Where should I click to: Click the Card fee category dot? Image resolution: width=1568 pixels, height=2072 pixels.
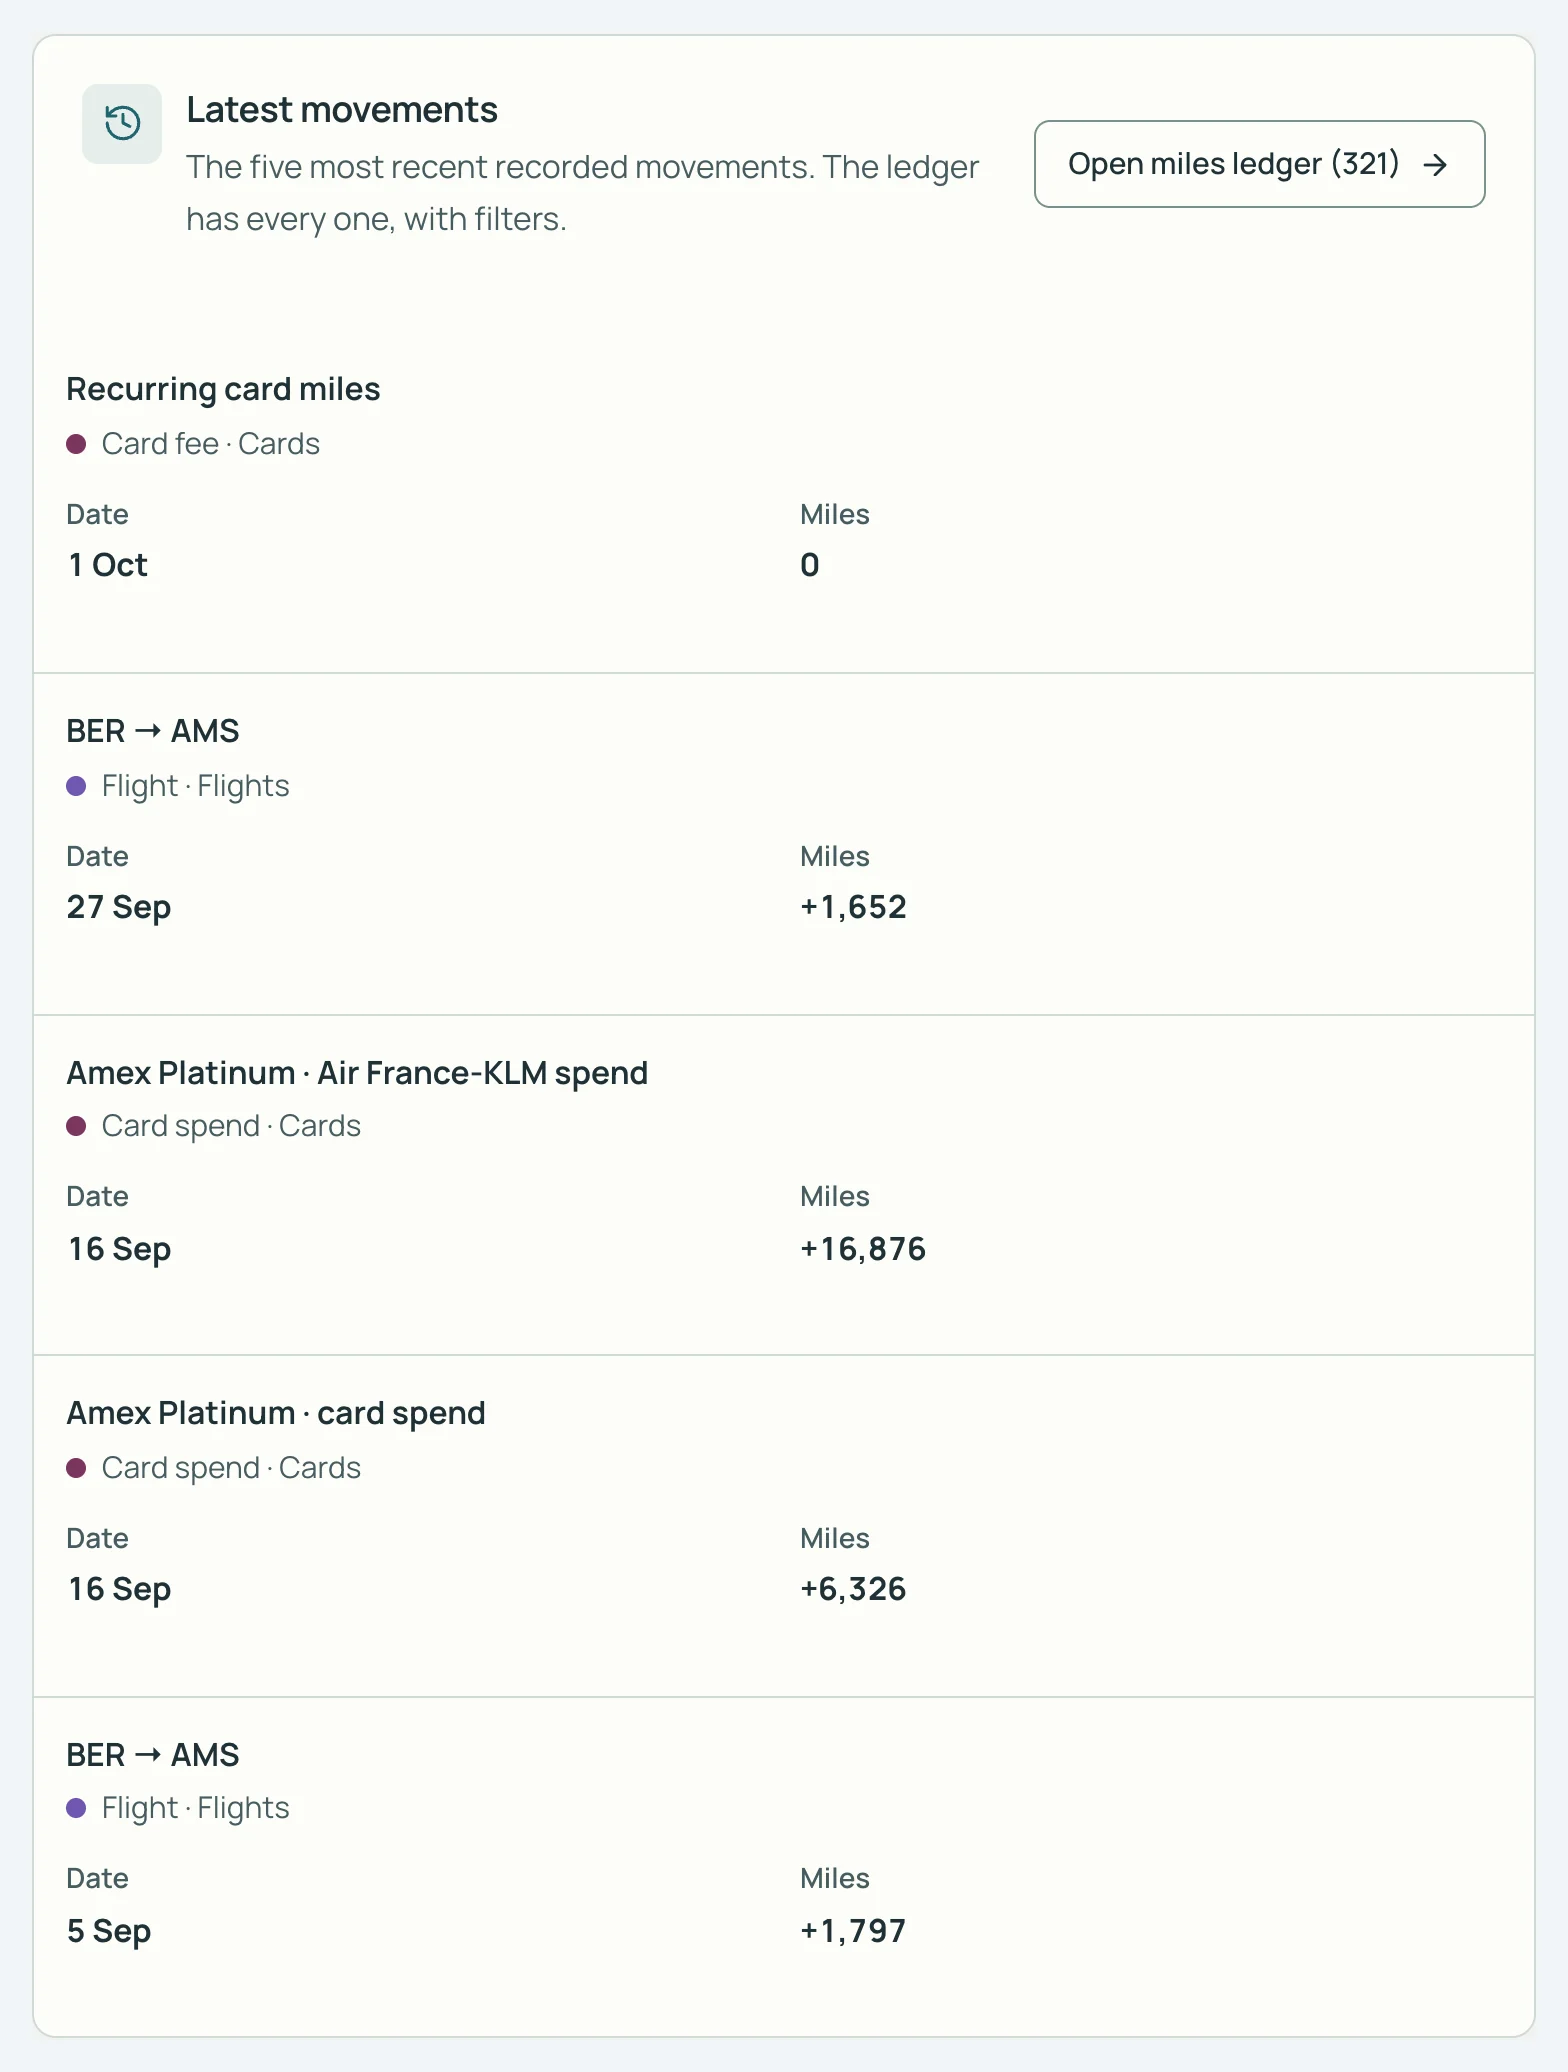tap(76, 444)
